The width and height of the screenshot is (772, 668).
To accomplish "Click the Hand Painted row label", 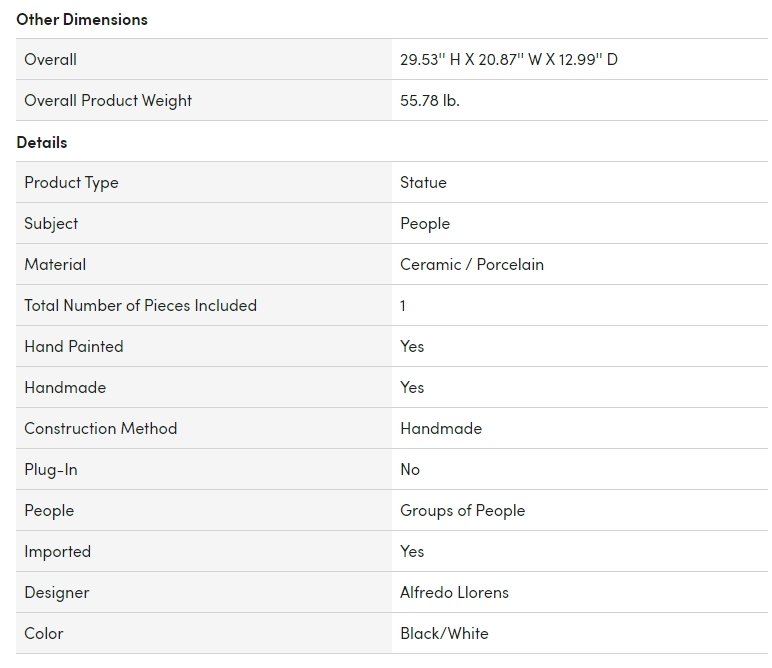I will click(x=74, y=346).
